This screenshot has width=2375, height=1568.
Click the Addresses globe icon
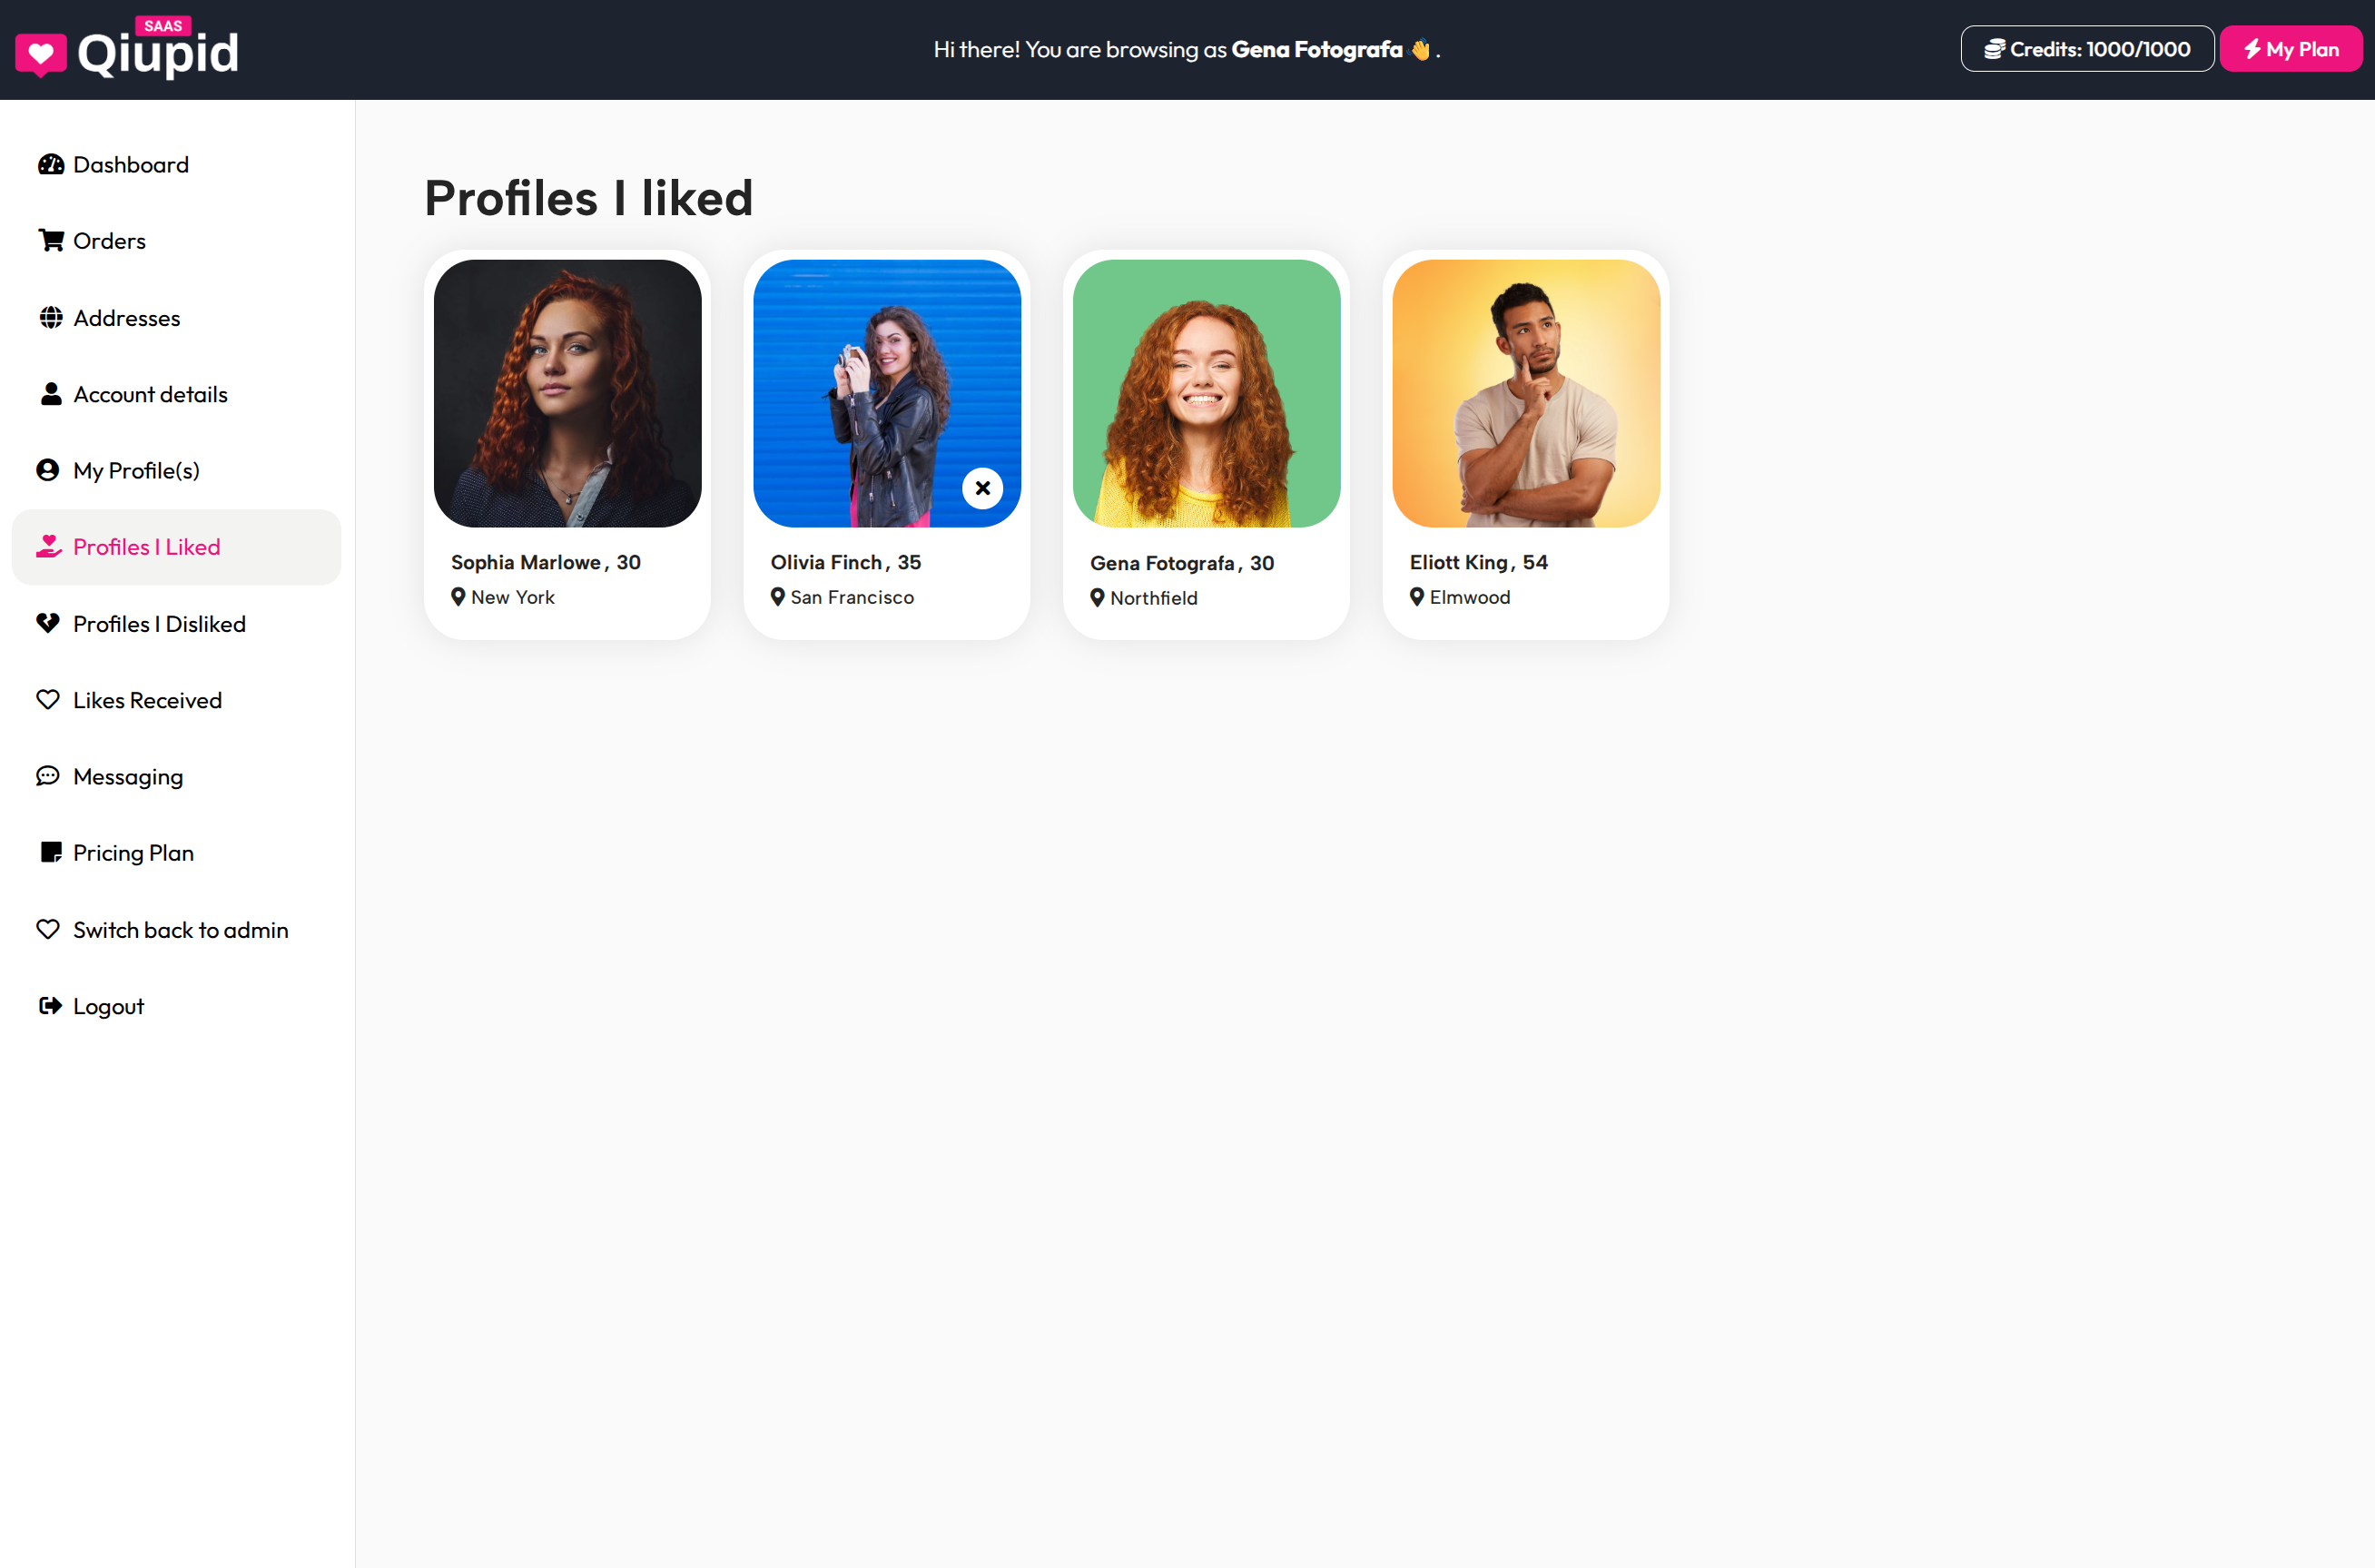point(50,317)
